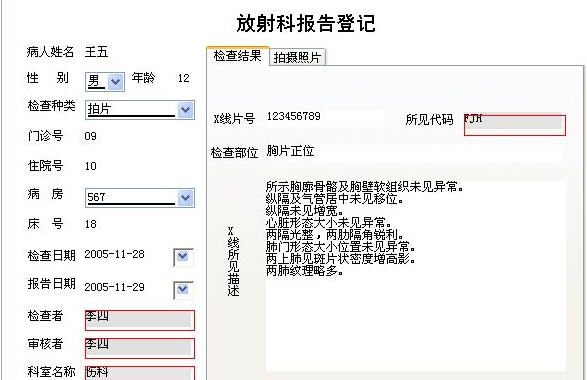Click the 年龄 value 12
Image resolution: width=587 pixels, height=380 pixels.
click(183, 78)
